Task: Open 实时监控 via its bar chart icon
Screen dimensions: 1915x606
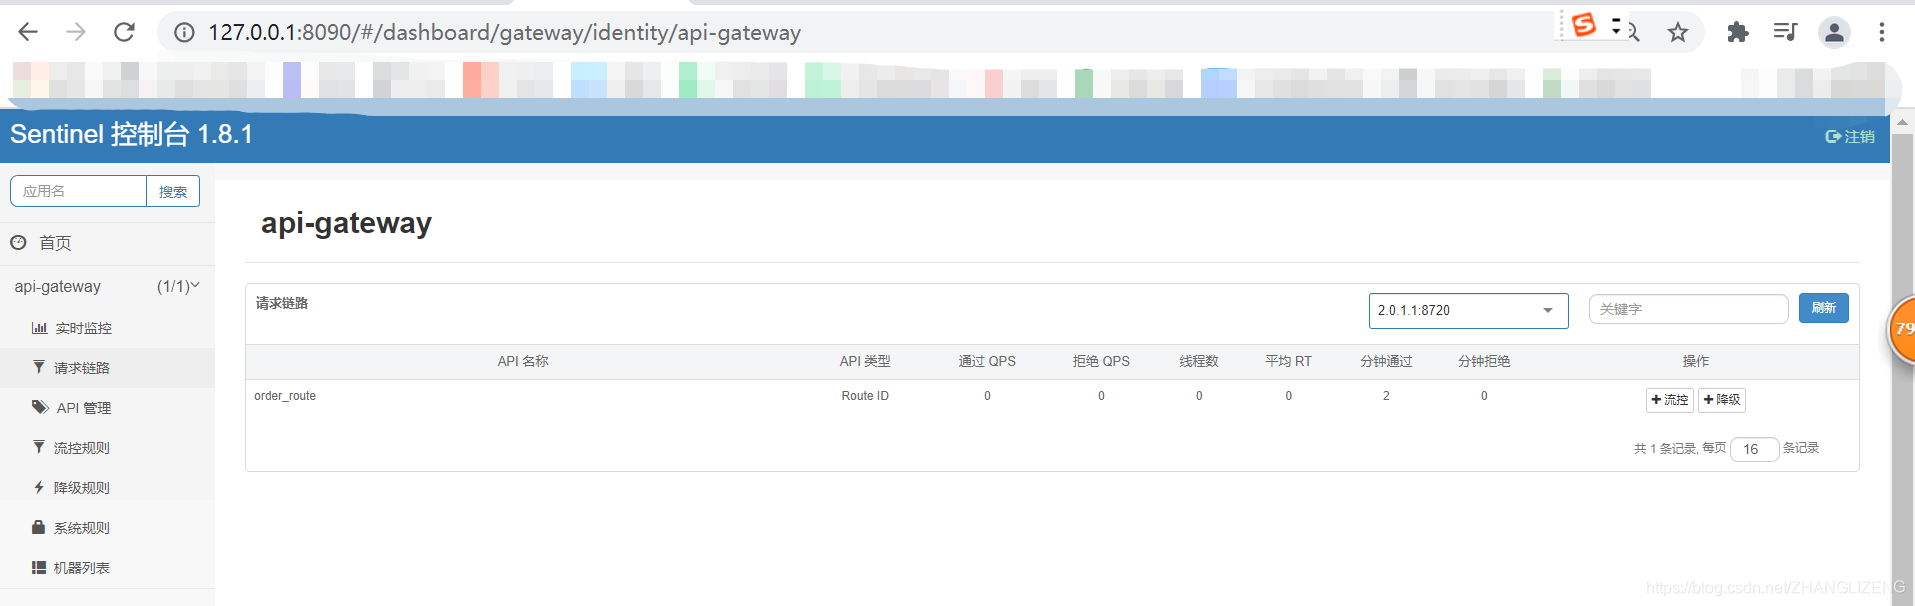Action: click(x=40, y=328)
